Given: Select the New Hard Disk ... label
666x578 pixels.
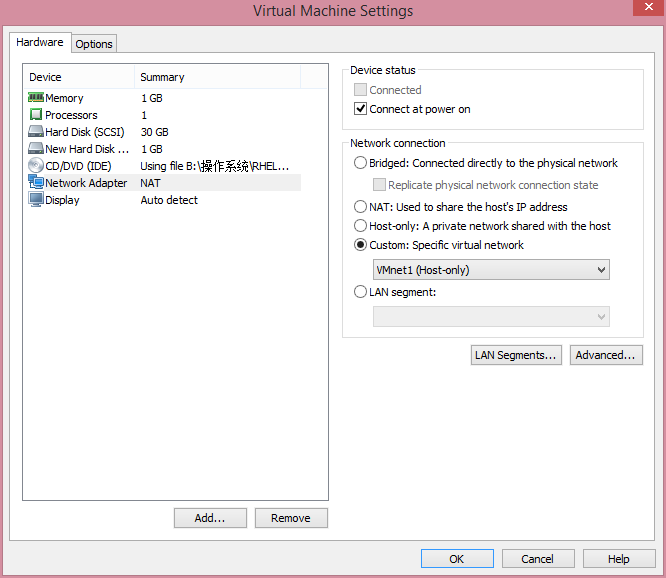Looking at the screenshot, I should [x=87, y=149].
